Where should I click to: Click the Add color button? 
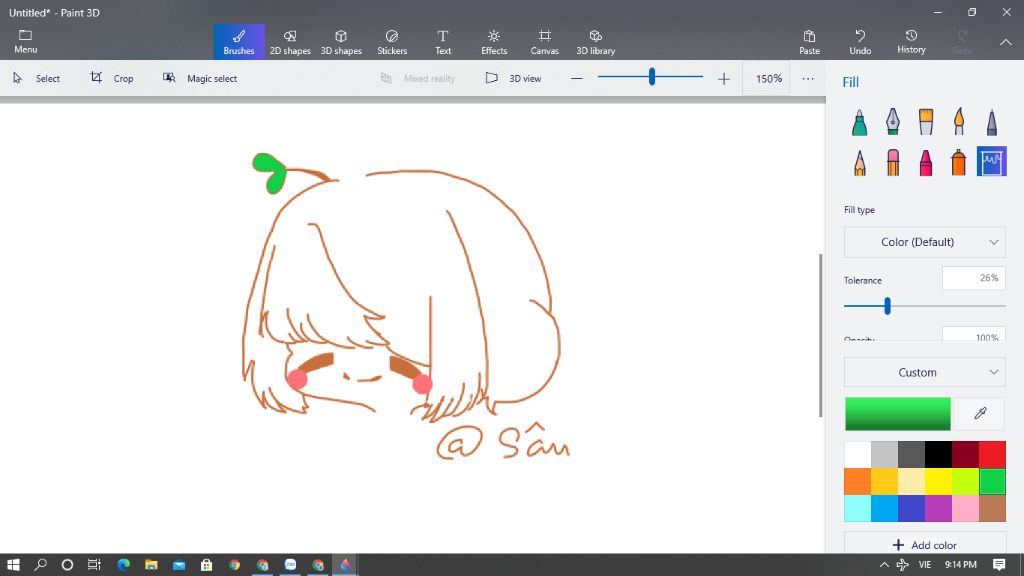(925, 545)
